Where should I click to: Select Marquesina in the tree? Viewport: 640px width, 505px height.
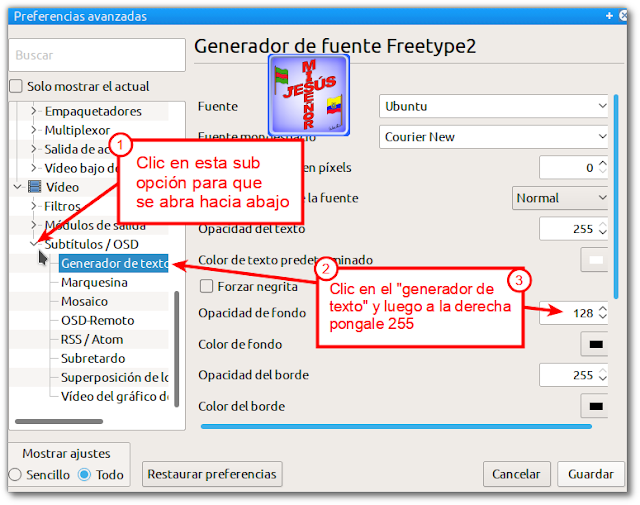[94, 282]
